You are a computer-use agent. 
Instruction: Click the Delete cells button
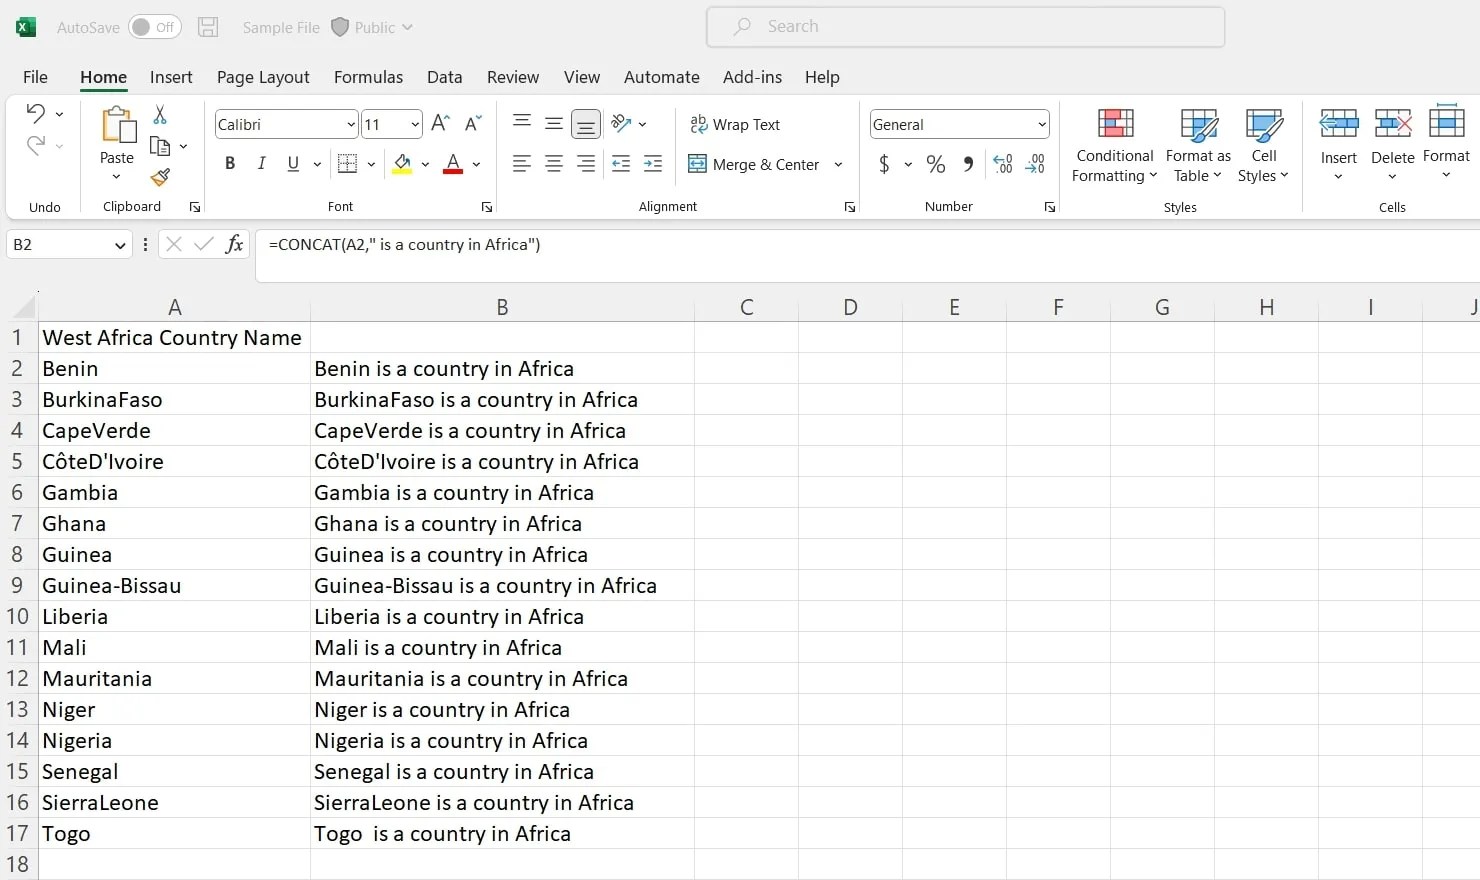pyautogui.click(x=1392, y=144)
